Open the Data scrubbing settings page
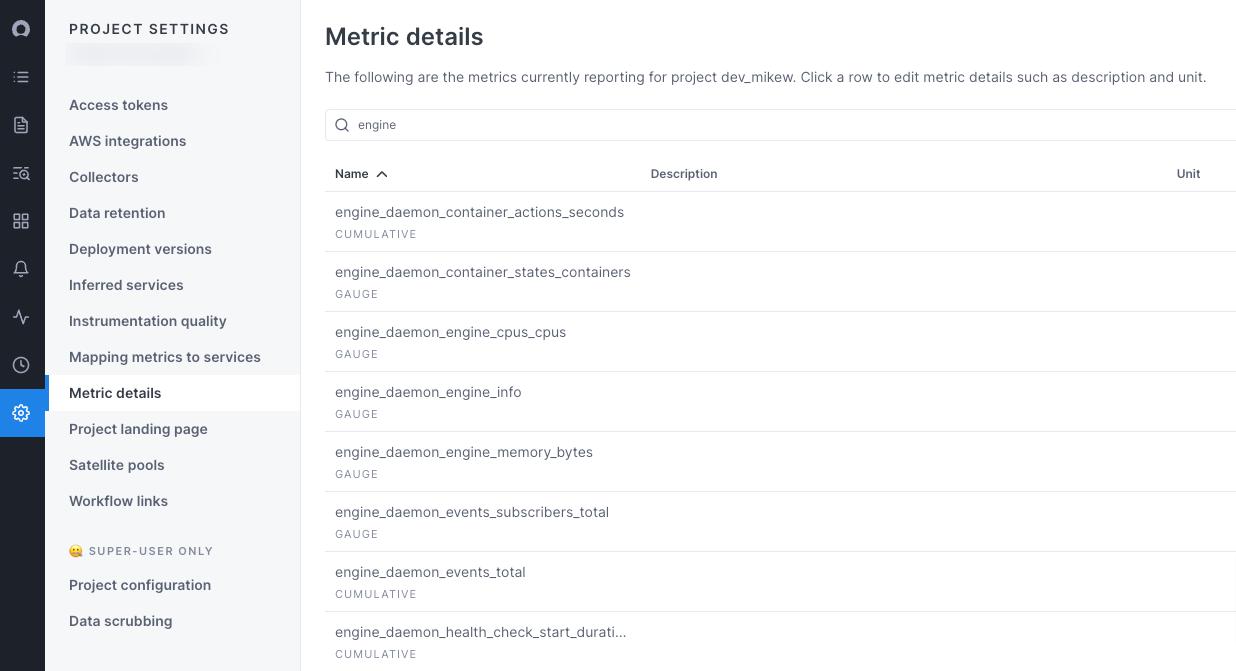Image resolution: width=1236 pixels, height=671 pixels. [120, 621]
